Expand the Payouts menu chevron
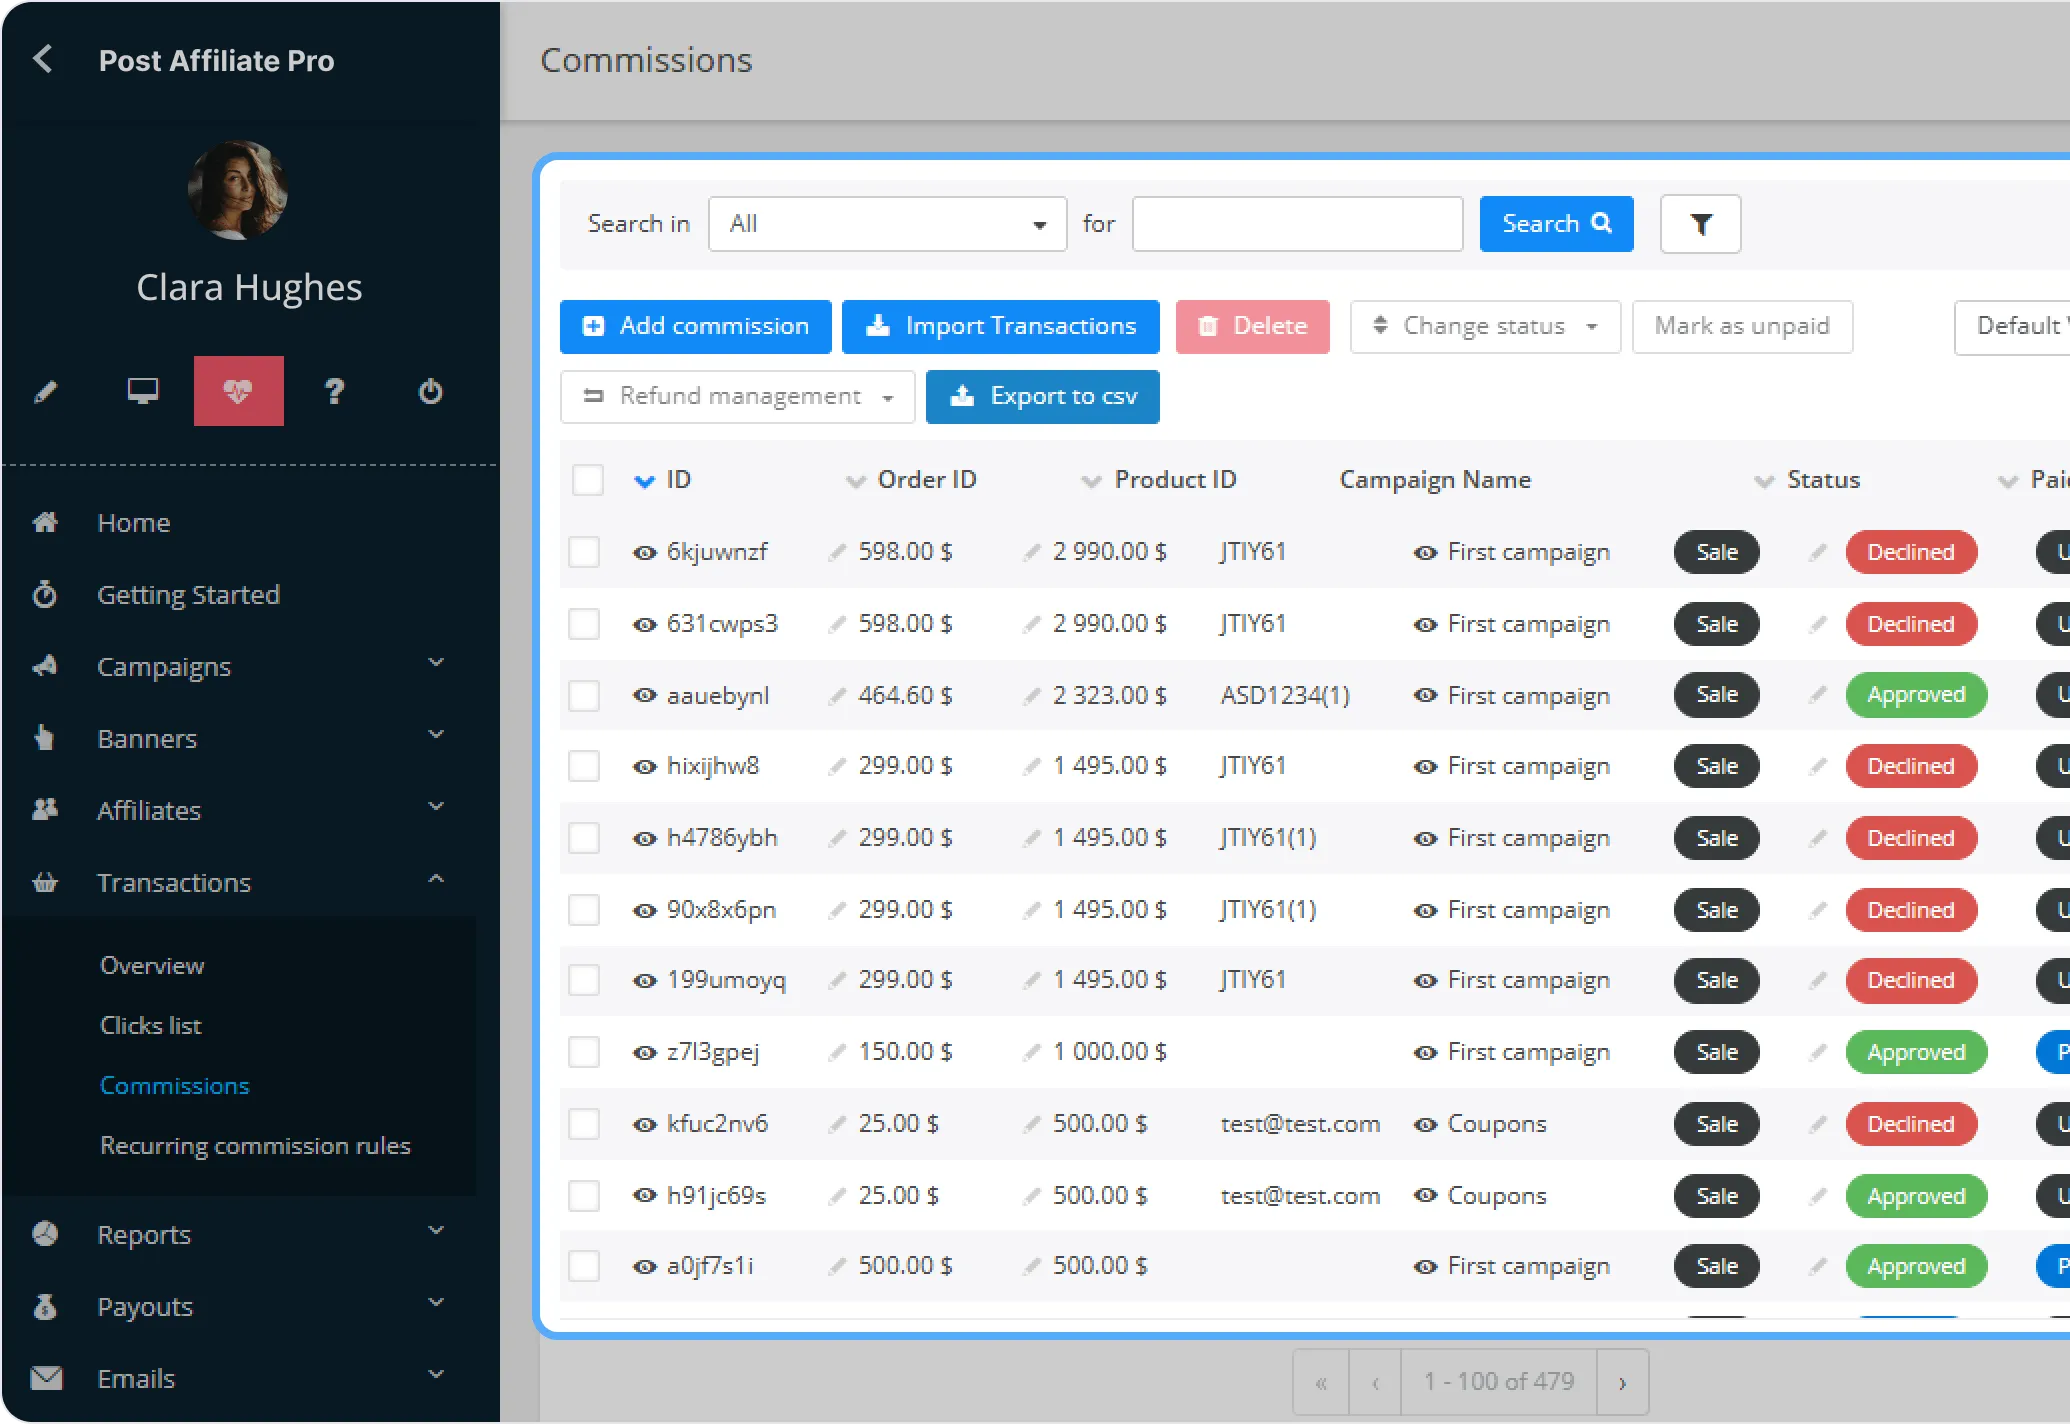Screen dimensions: 2070x1424 (436, 1303)
